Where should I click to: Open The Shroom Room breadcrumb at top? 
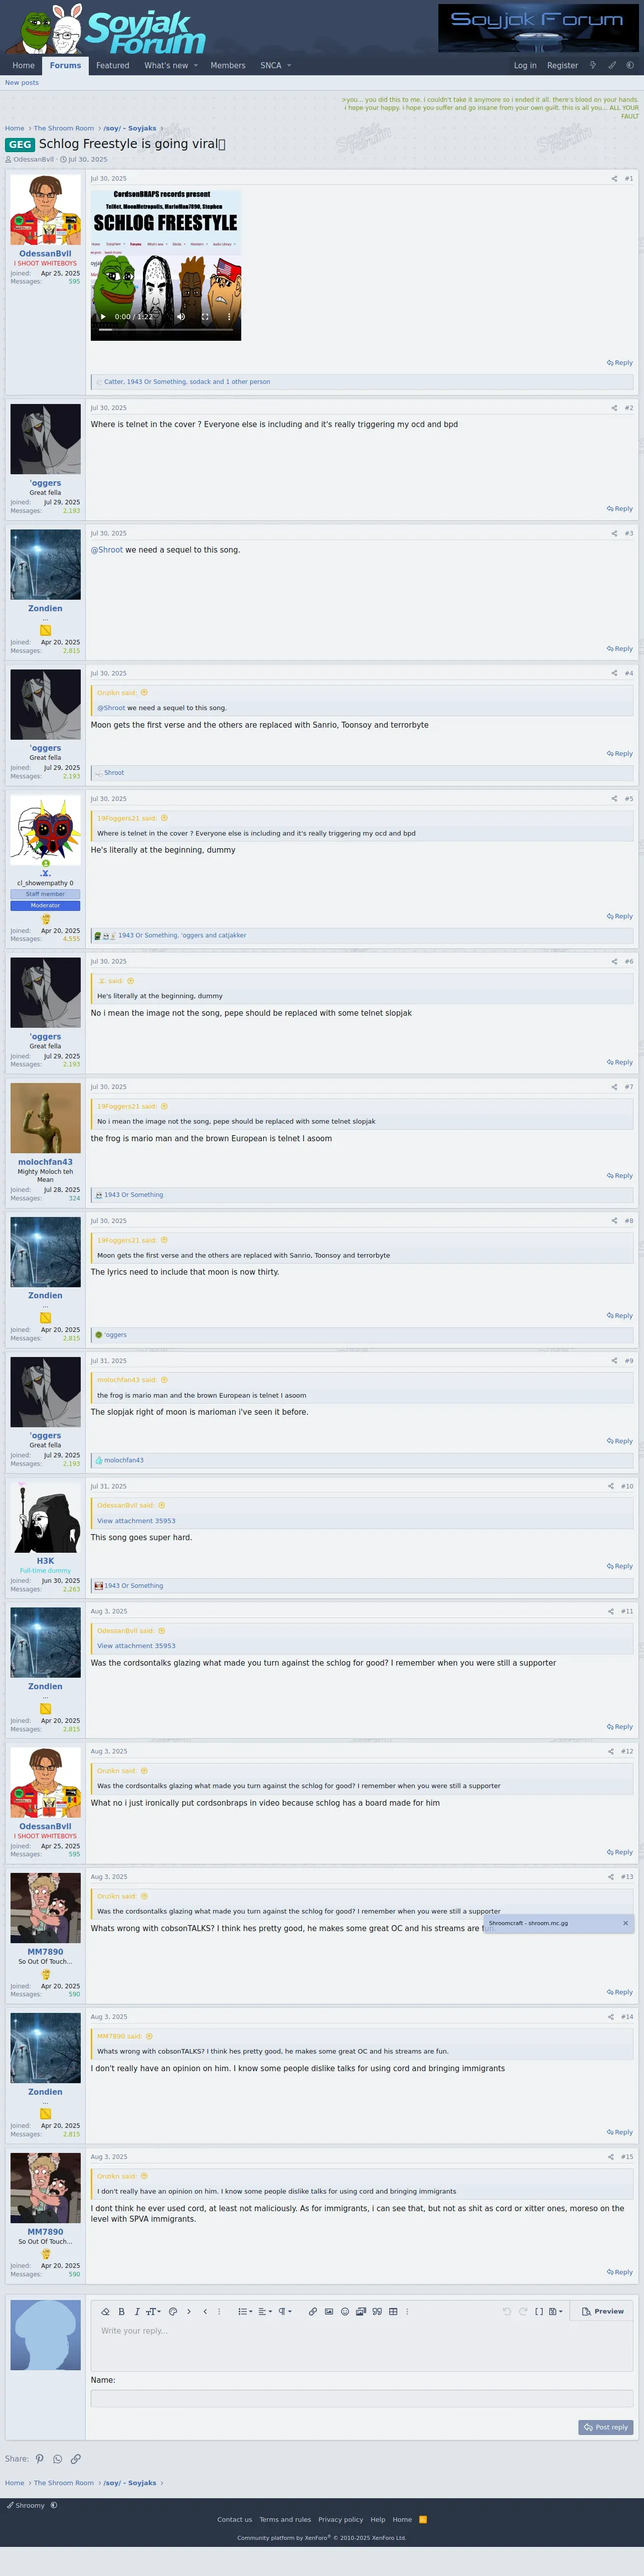(x=64, y=128)
